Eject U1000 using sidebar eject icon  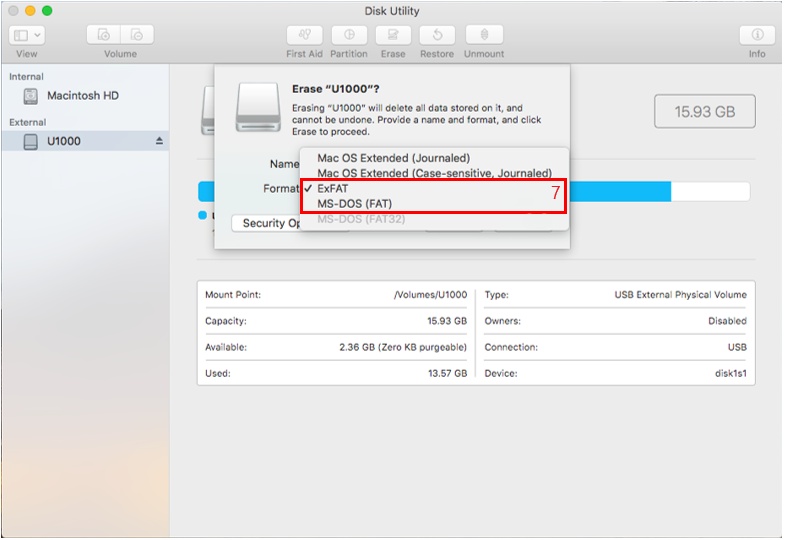[x=158, y=142]
